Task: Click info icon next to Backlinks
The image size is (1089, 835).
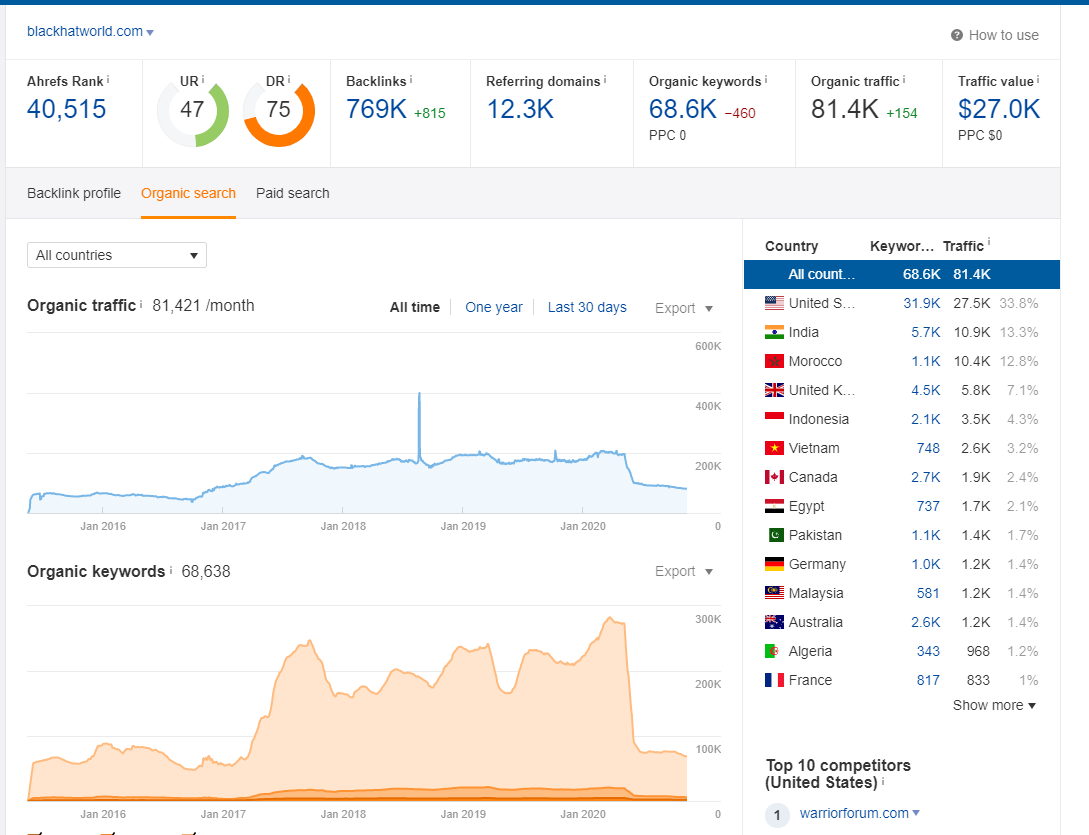Action: tap(410, 80)
